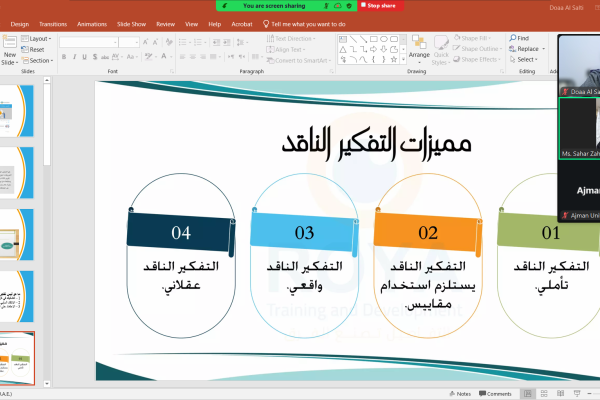Screen dimensions: 600x400
Task: Expand the shapes gallery More arrow
Action: 403,59
